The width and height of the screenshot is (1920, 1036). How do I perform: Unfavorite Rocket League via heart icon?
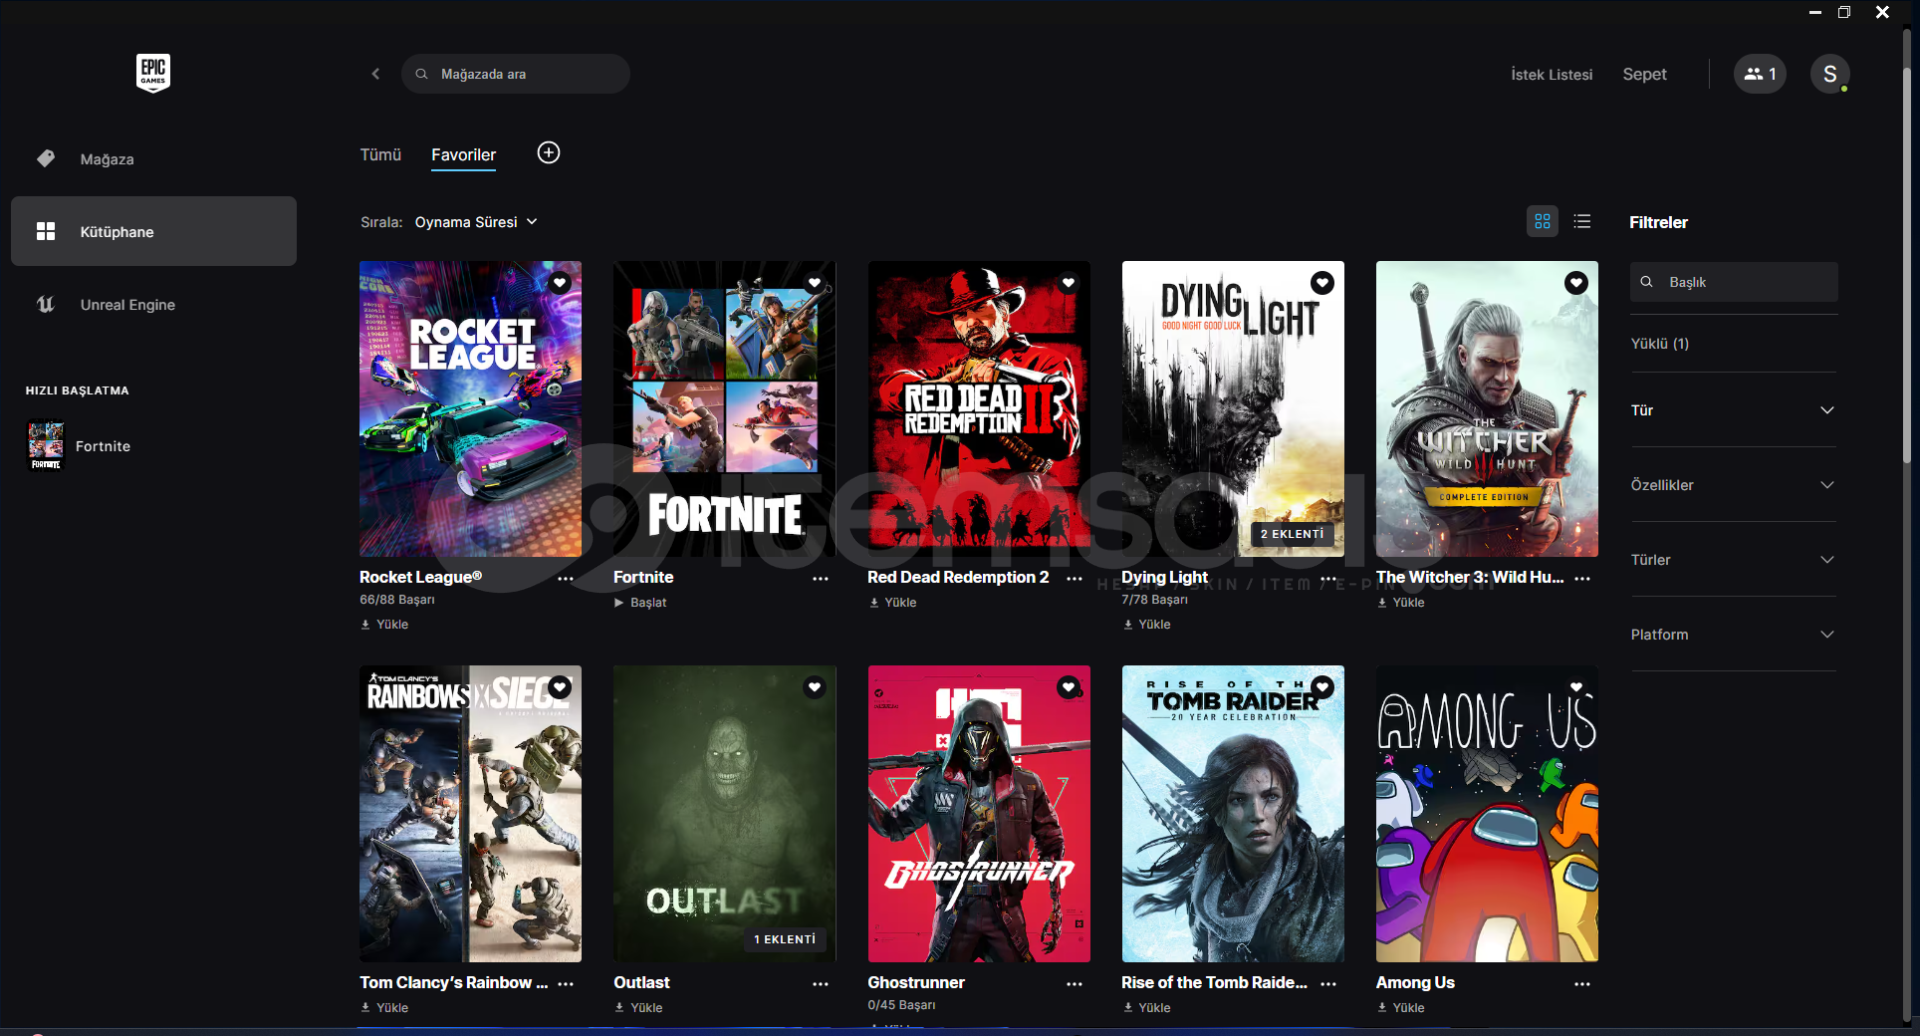click(x=560, y=283)
